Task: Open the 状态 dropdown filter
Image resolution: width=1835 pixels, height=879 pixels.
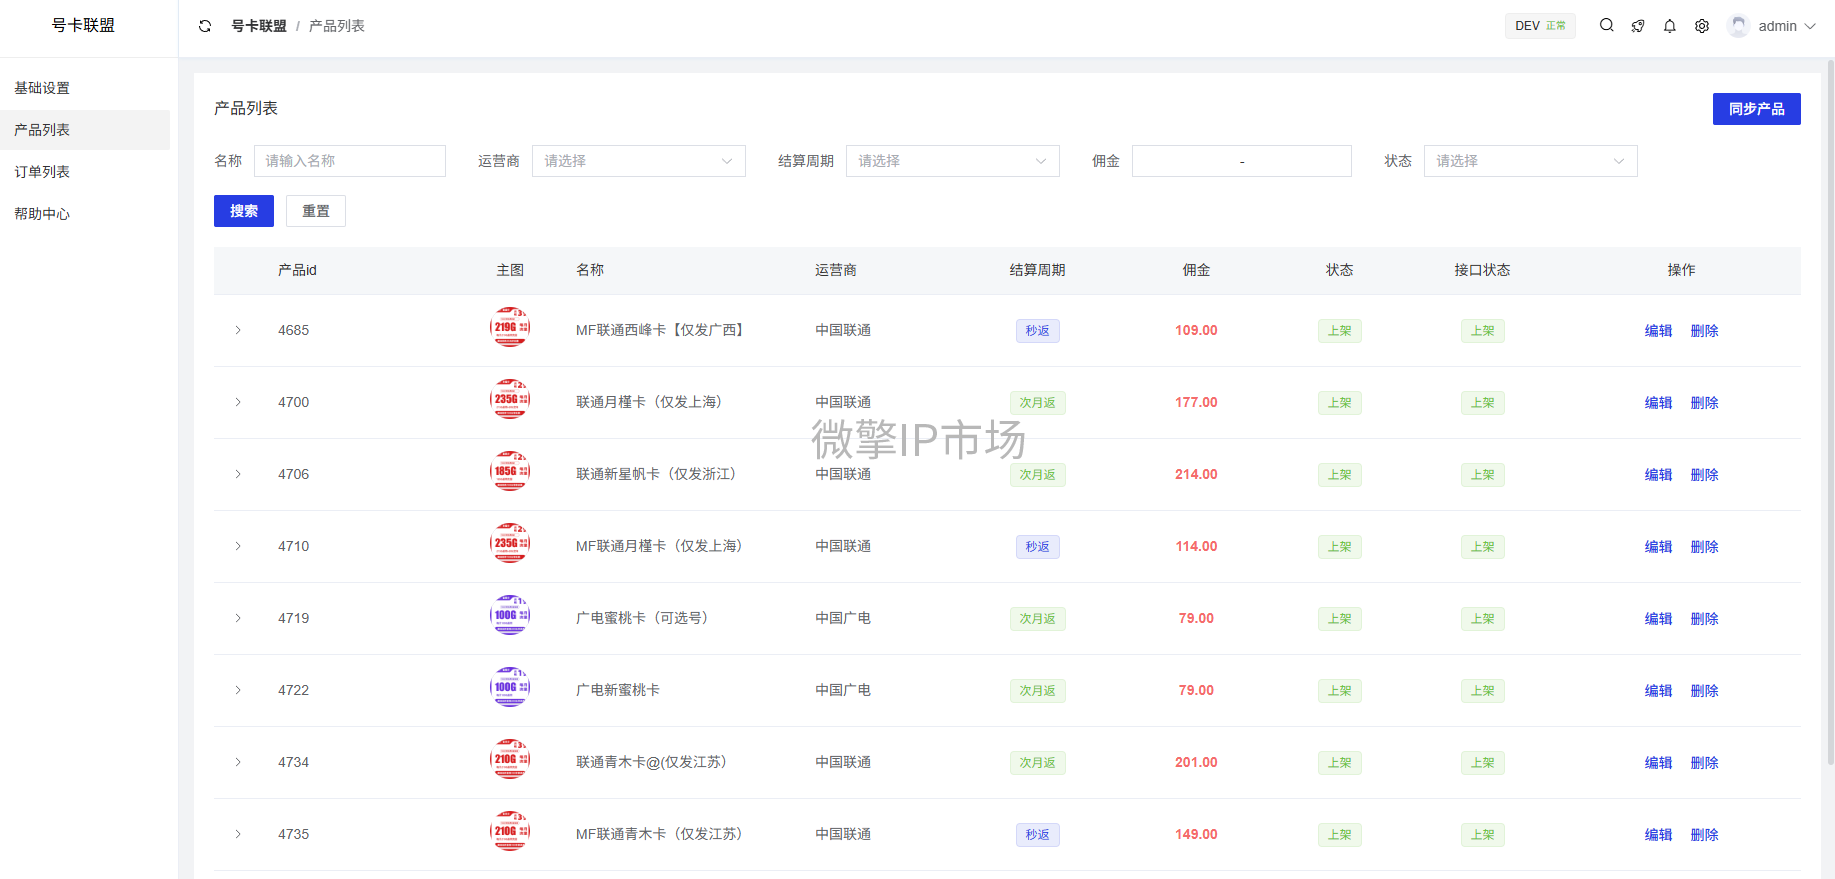Action: [x=1530, y=161]
